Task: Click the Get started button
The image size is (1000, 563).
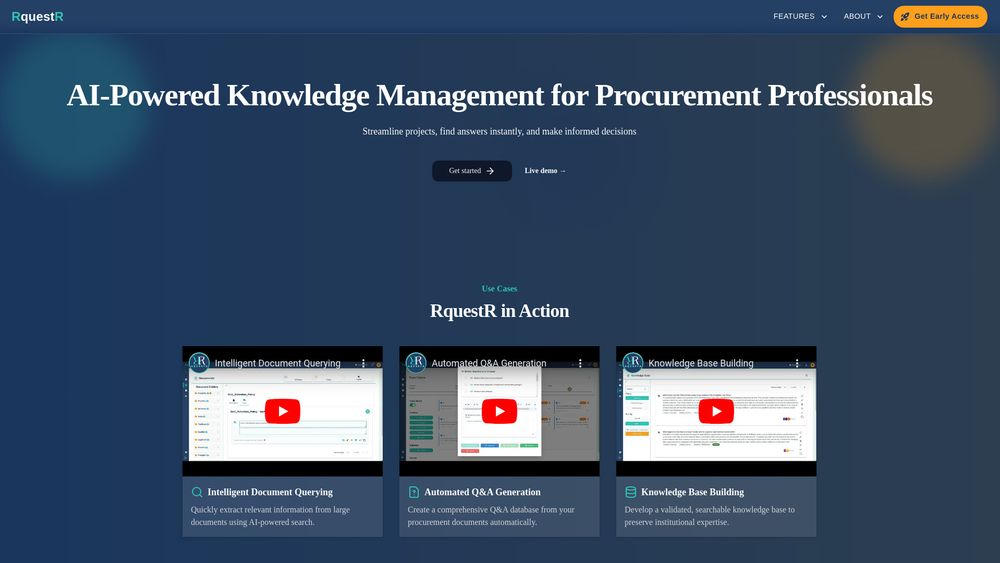Action: 472,171
